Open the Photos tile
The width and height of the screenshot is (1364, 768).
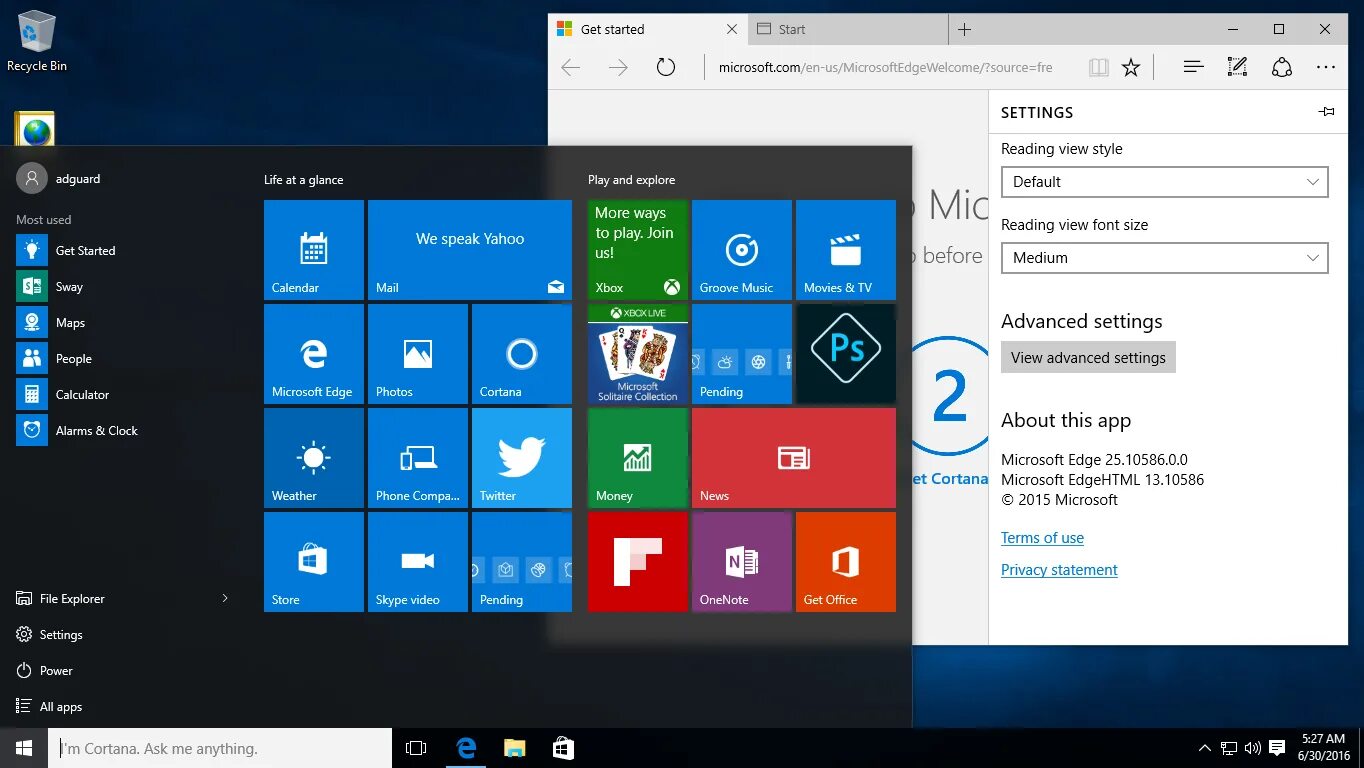click(418, 354)
